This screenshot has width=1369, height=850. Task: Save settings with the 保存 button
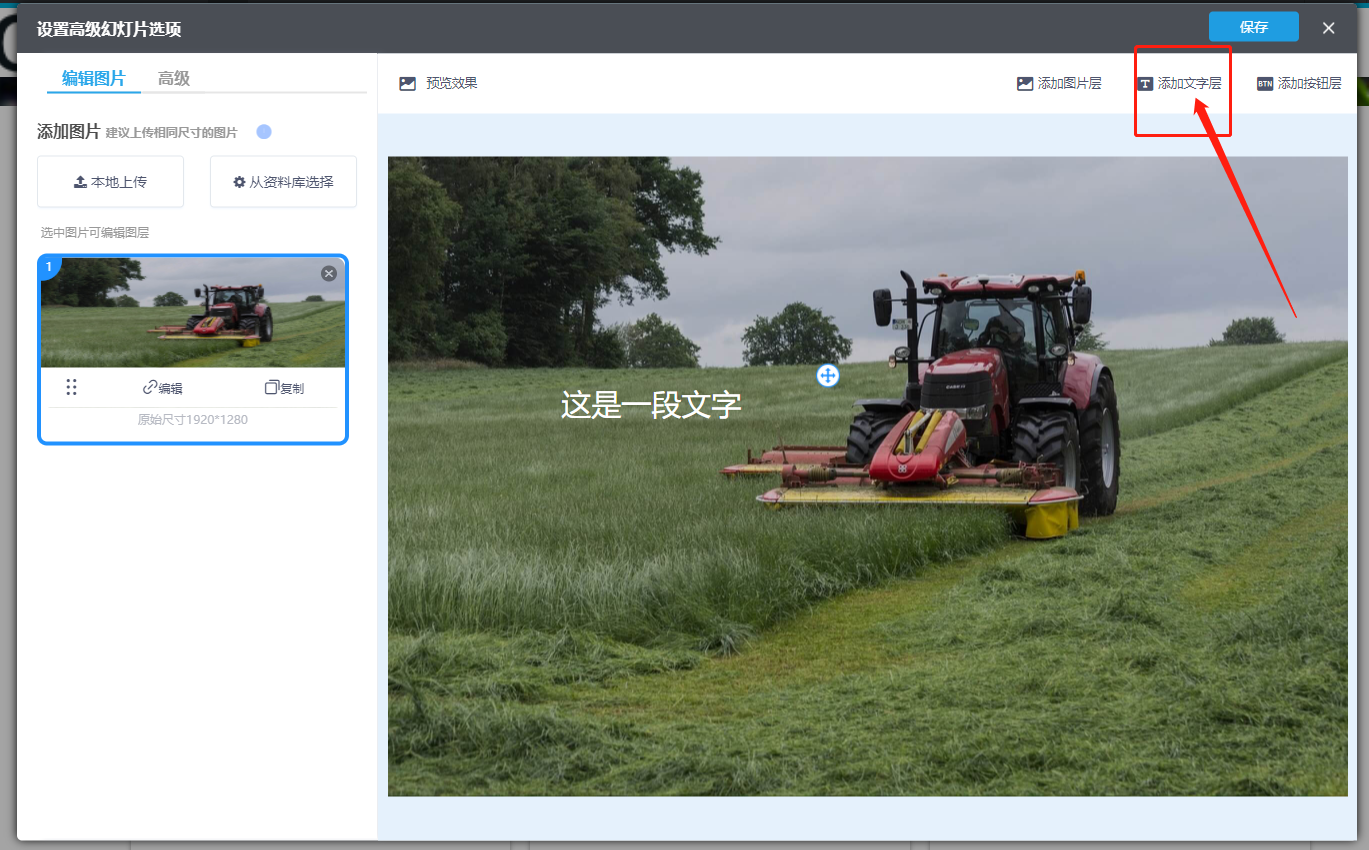pos(1253,27)
